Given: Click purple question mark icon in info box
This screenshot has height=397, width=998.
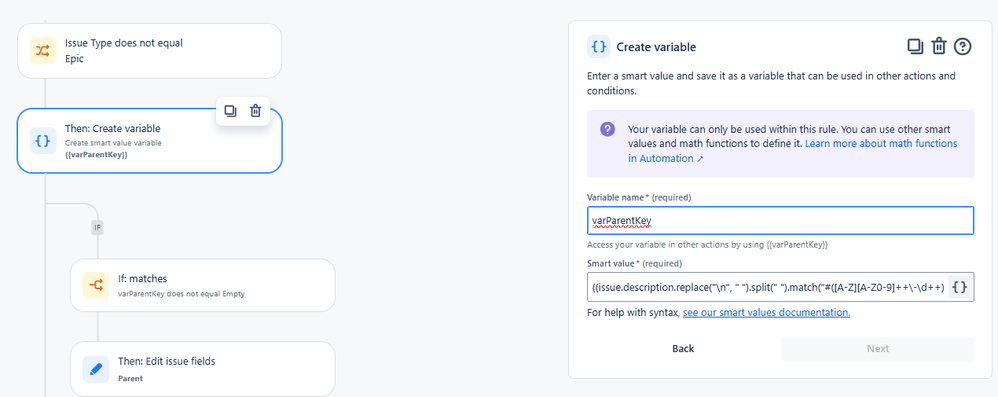Looking at the screenshot, I should pos(607,129).
